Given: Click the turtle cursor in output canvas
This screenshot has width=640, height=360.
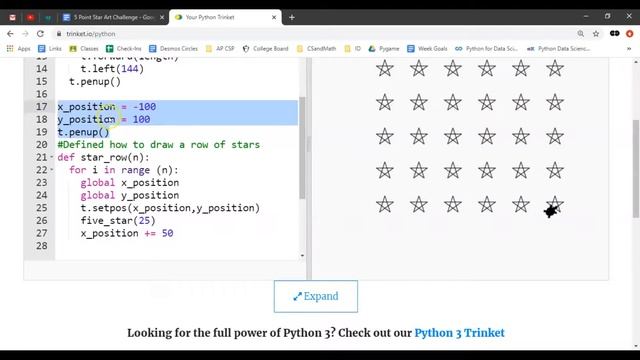Looking at the screenshot, I should click(x=551, y=211).
